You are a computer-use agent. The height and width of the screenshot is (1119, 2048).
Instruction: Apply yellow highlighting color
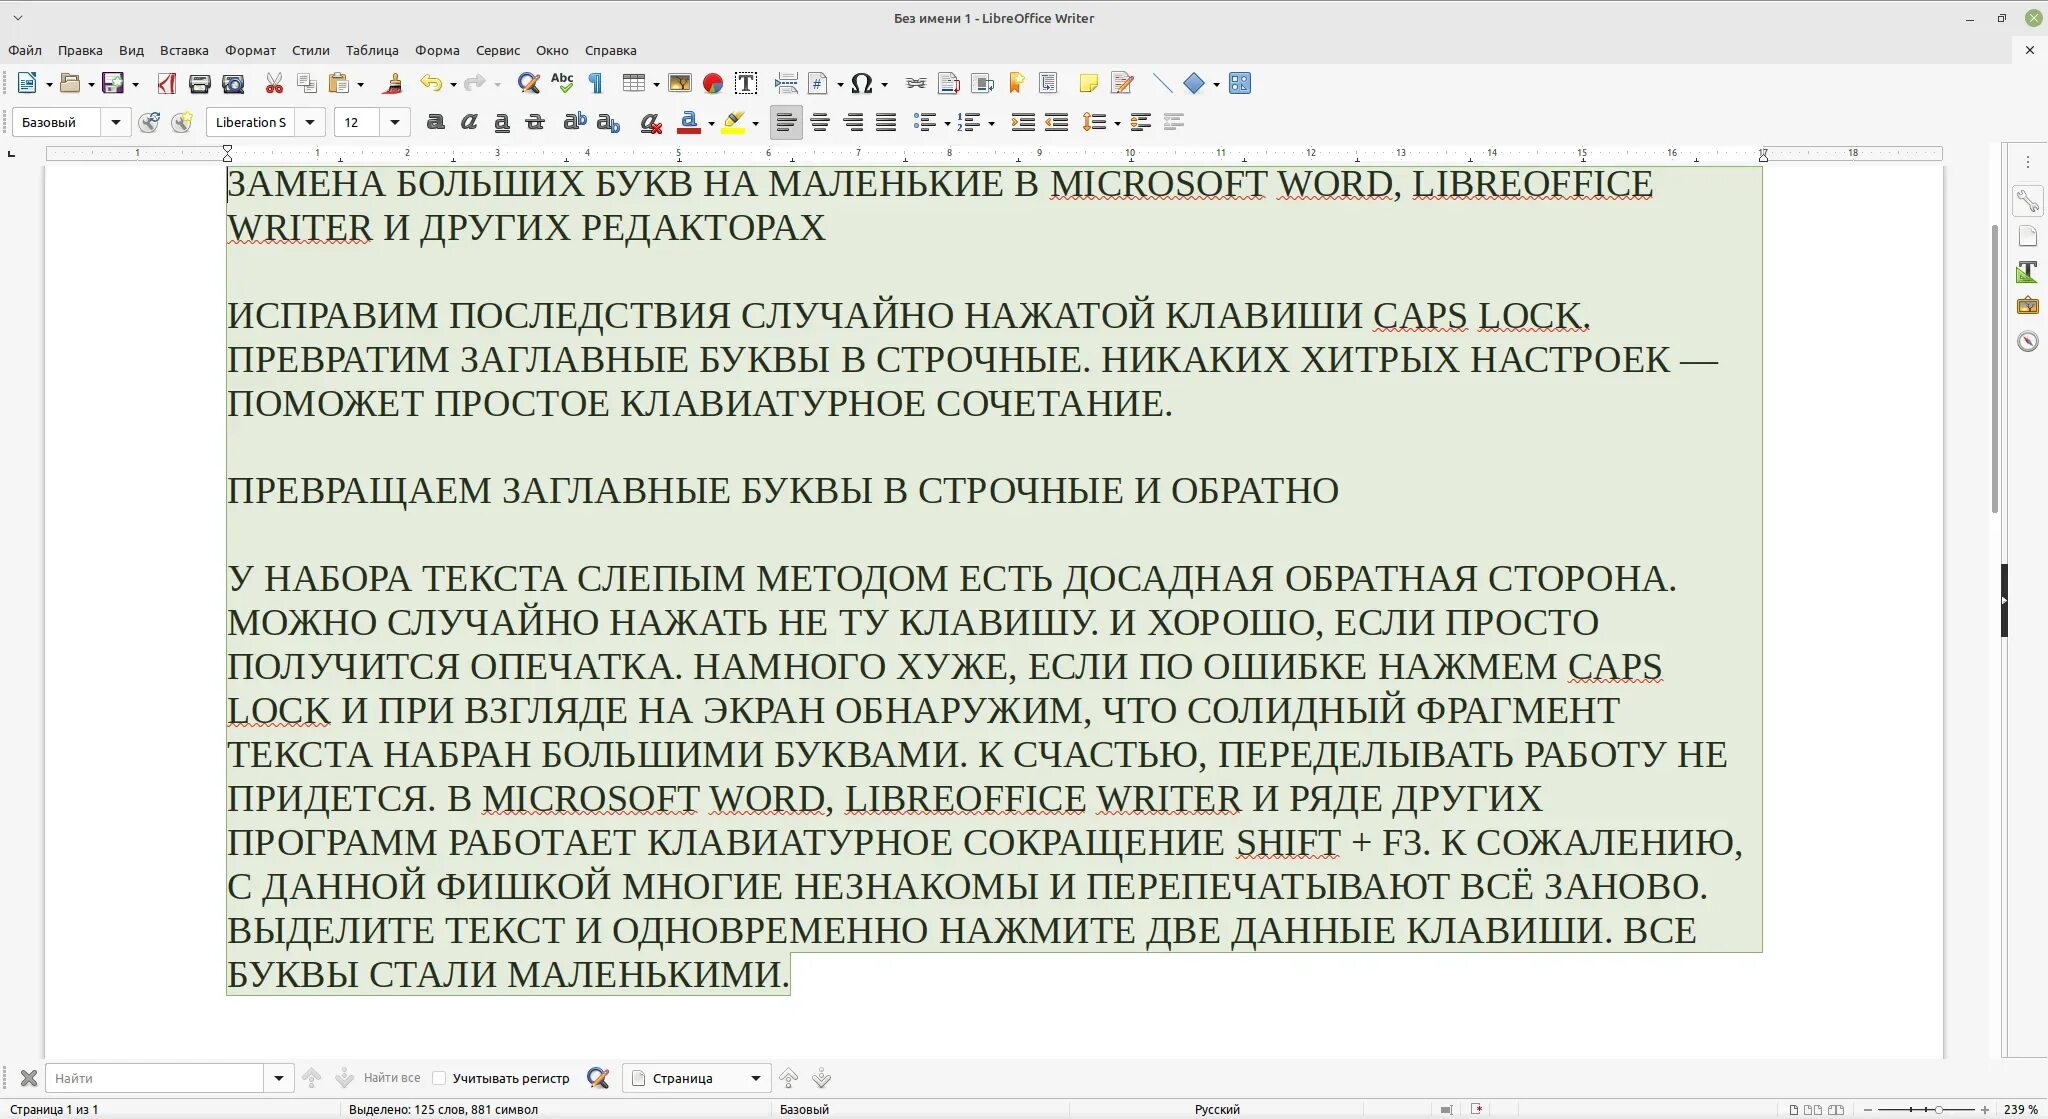733,123
